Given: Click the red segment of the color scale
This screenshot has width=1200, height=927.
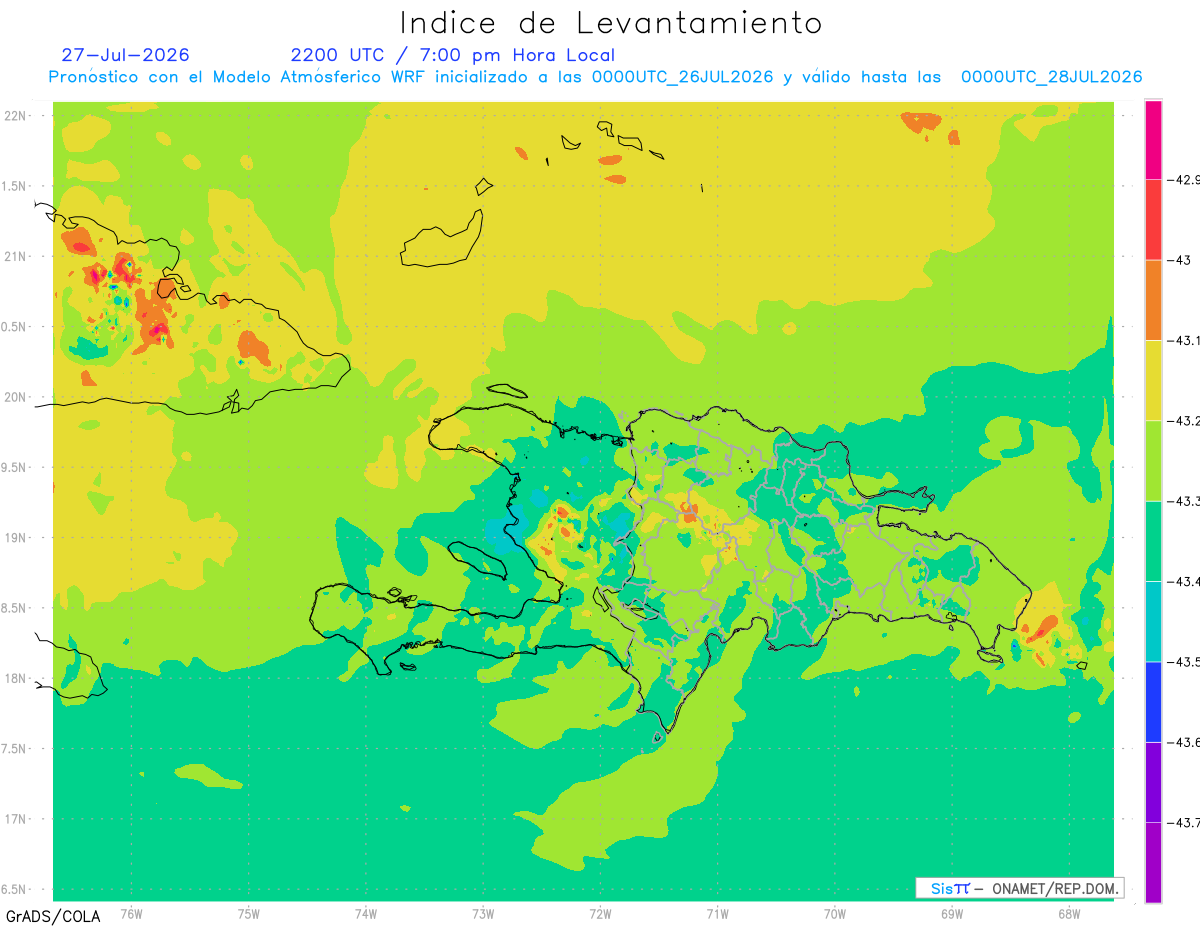Looking at the screenshot, I should coord(1153,220).
